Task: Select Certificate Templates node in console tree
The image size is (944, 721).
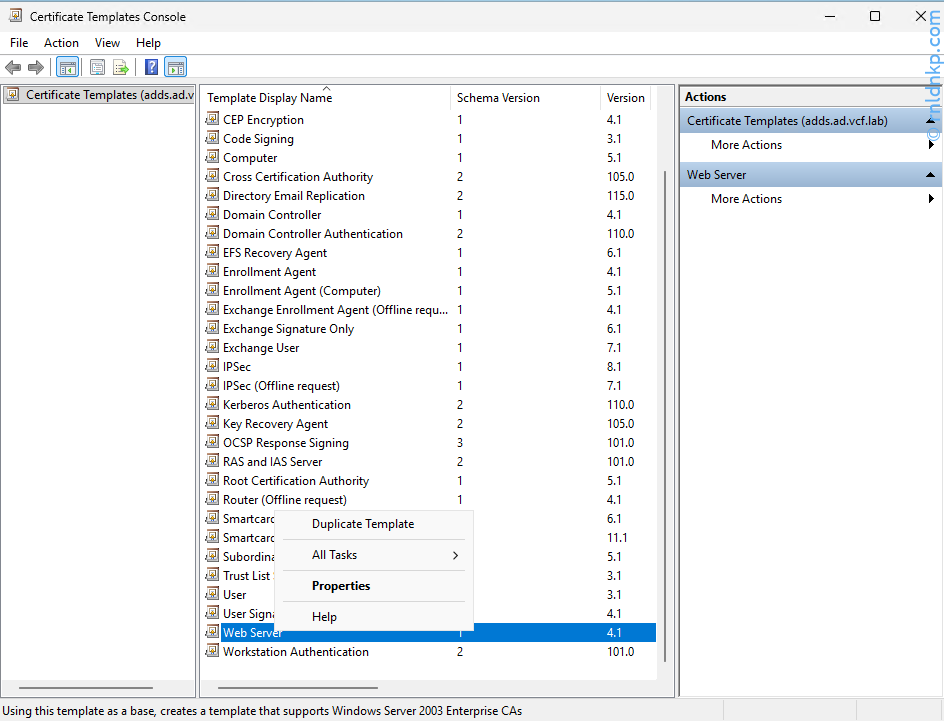Action: [x=100, y=95]
